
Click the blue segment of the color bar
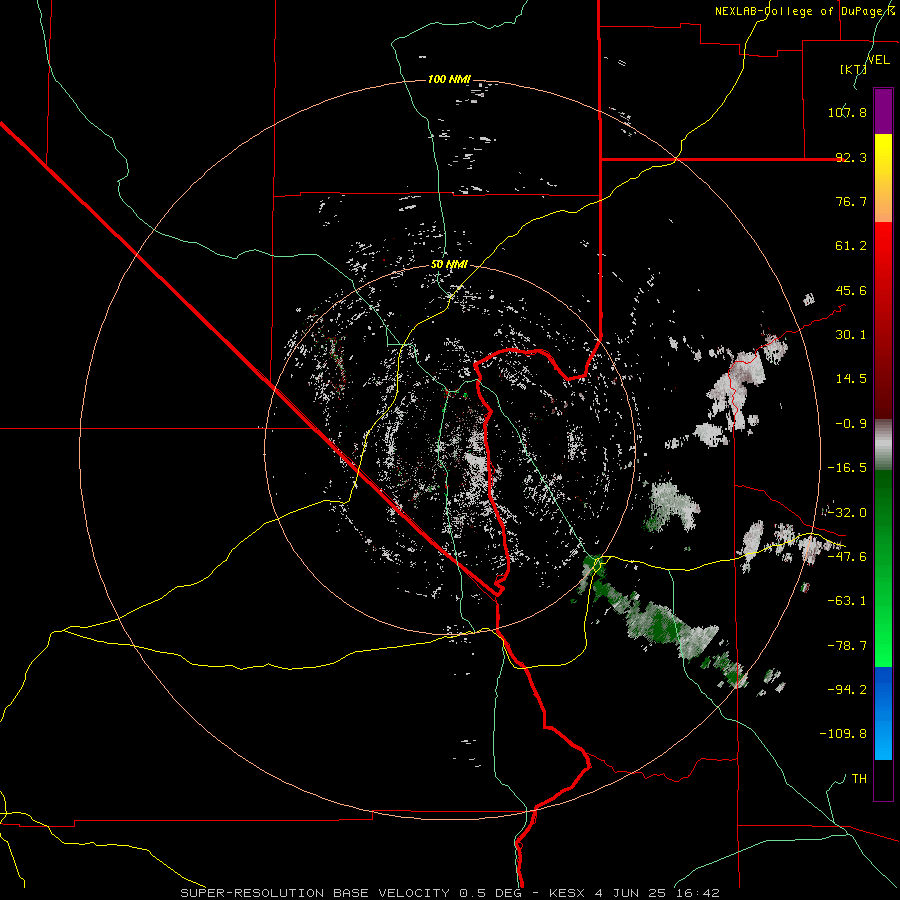883,713
